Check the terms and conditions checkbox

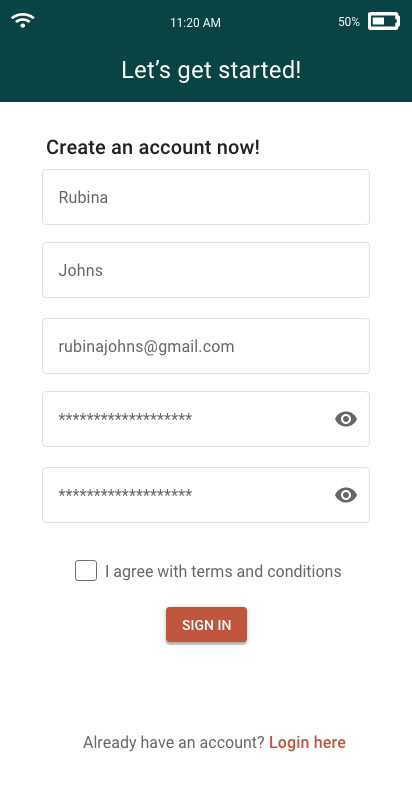[x=86, y=571]
